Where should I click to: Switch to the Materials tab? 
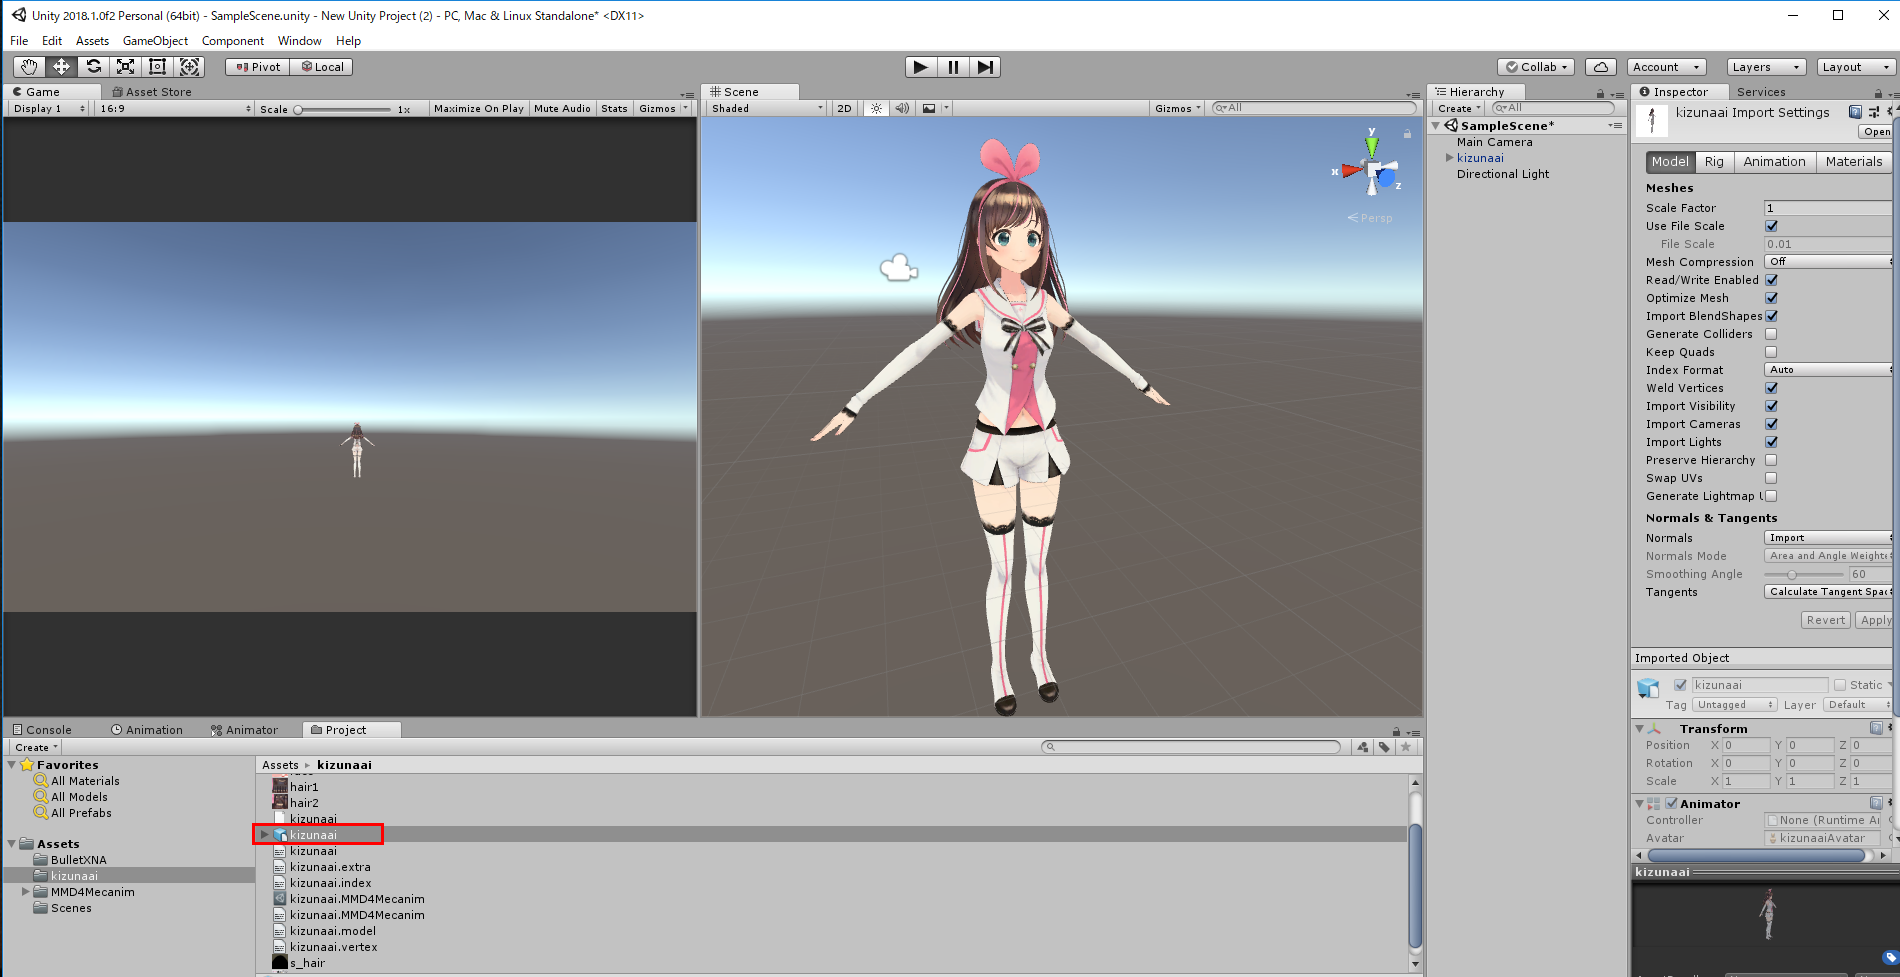click(x=1853, y=162)
